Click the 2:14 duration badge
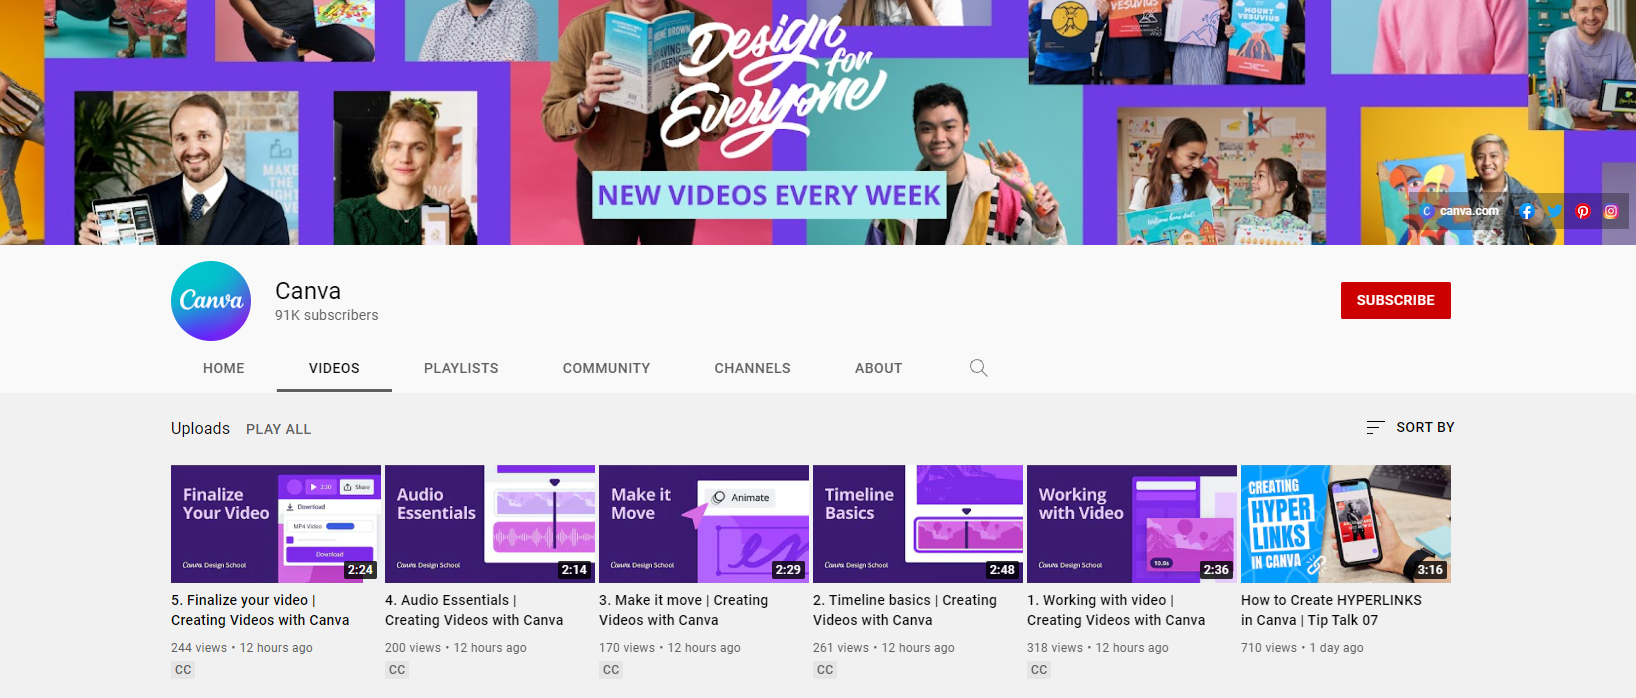 (x=574, y=570)
